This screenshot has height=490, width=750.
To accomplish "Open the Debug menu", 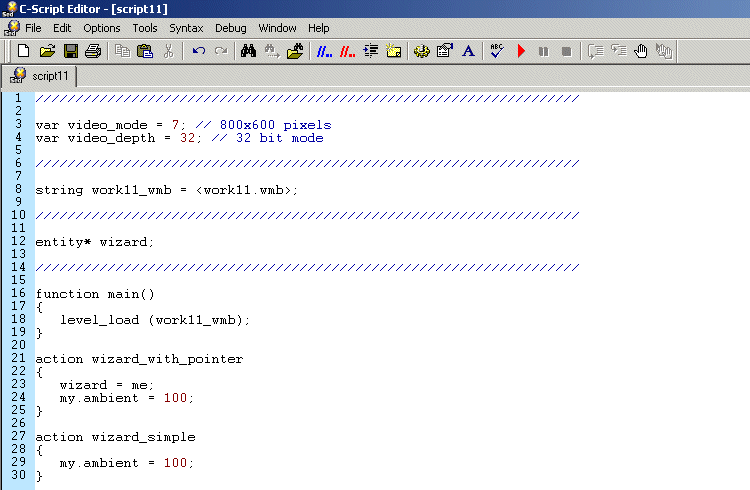I will click(230, 28).
